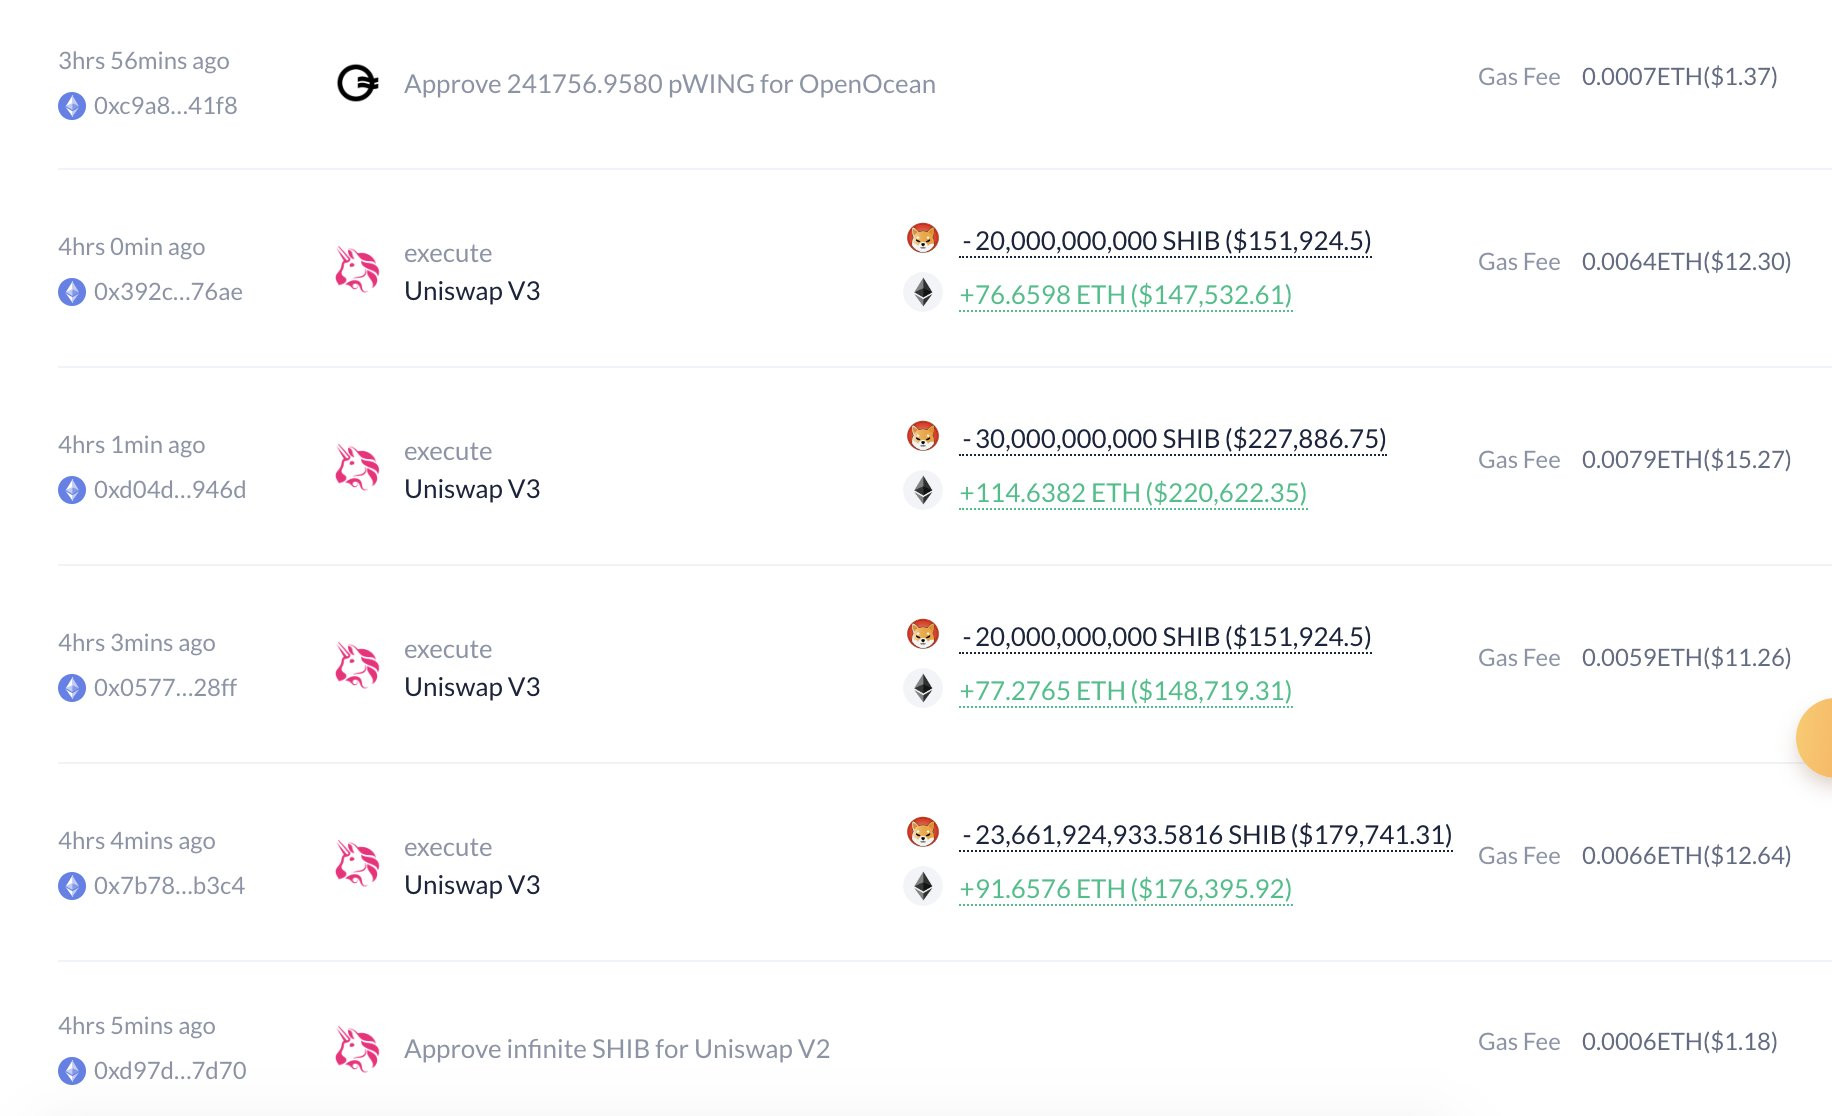The height and width of the screenshot is (1116, 1832).
Task: Click the +91.6576 ETH ($176,395.92) amount
Action: [x=1126, y=889]
